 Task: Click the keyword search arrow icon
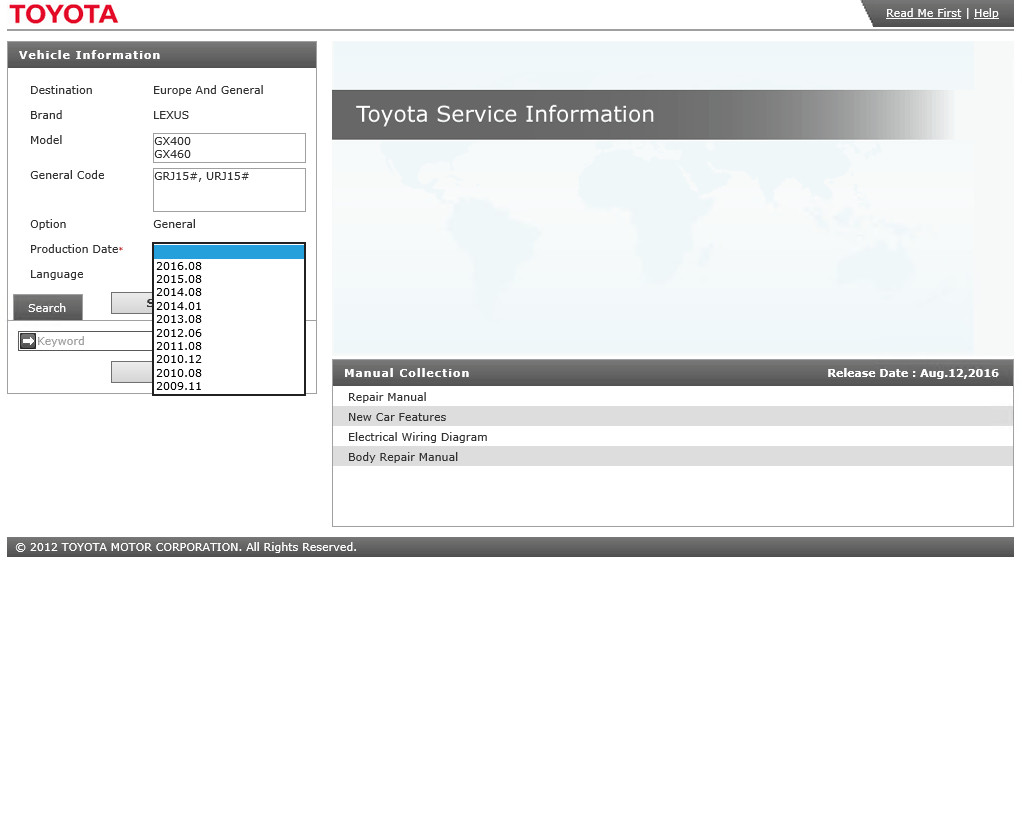[x=27, y=341]
